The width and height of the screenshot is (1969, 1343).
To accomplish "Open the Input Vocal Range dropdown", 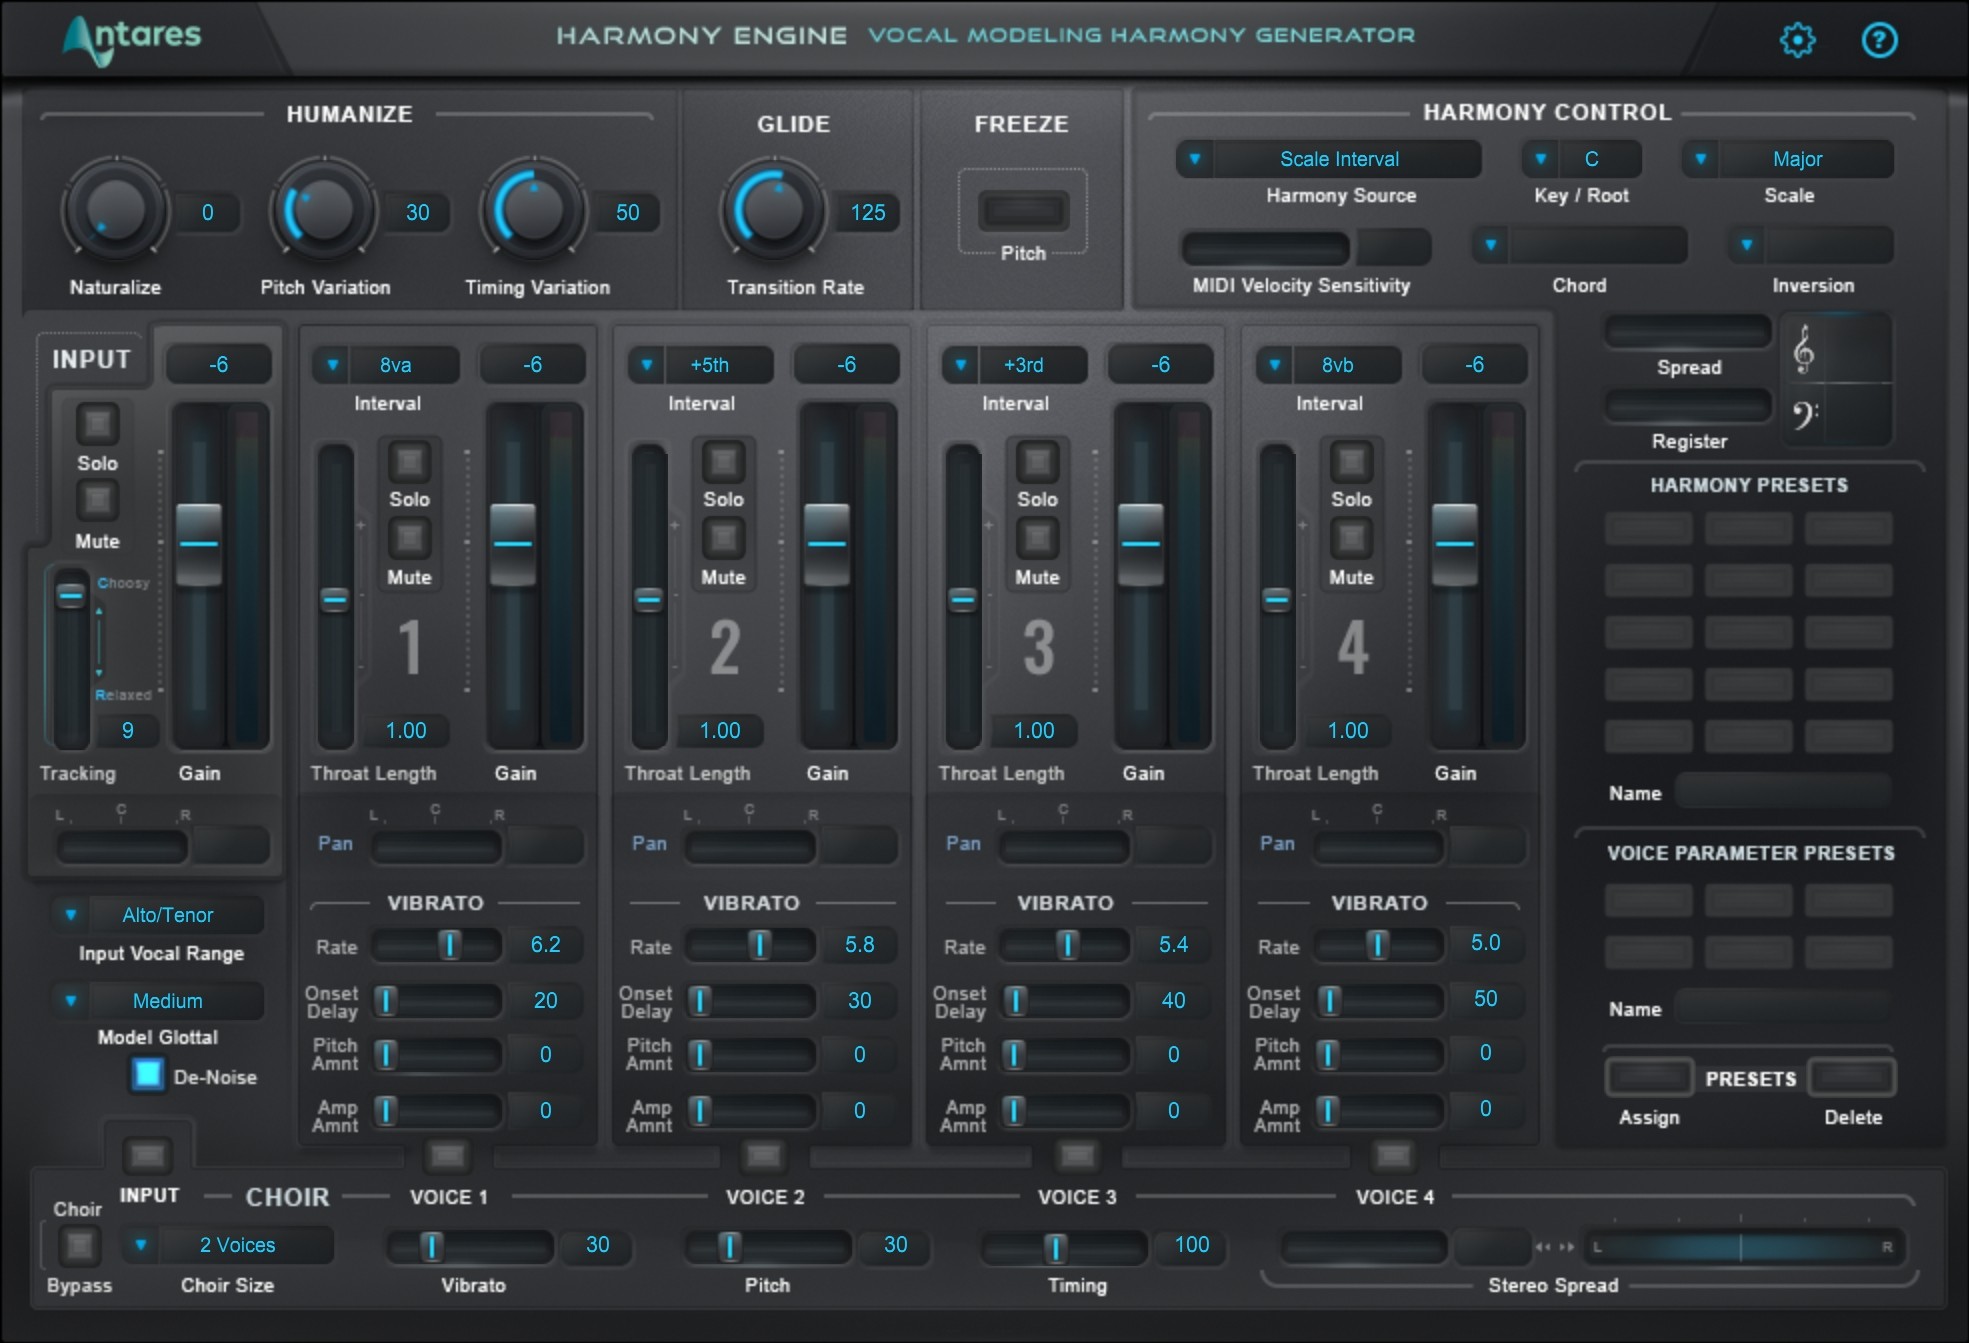I will pos(158,915).
